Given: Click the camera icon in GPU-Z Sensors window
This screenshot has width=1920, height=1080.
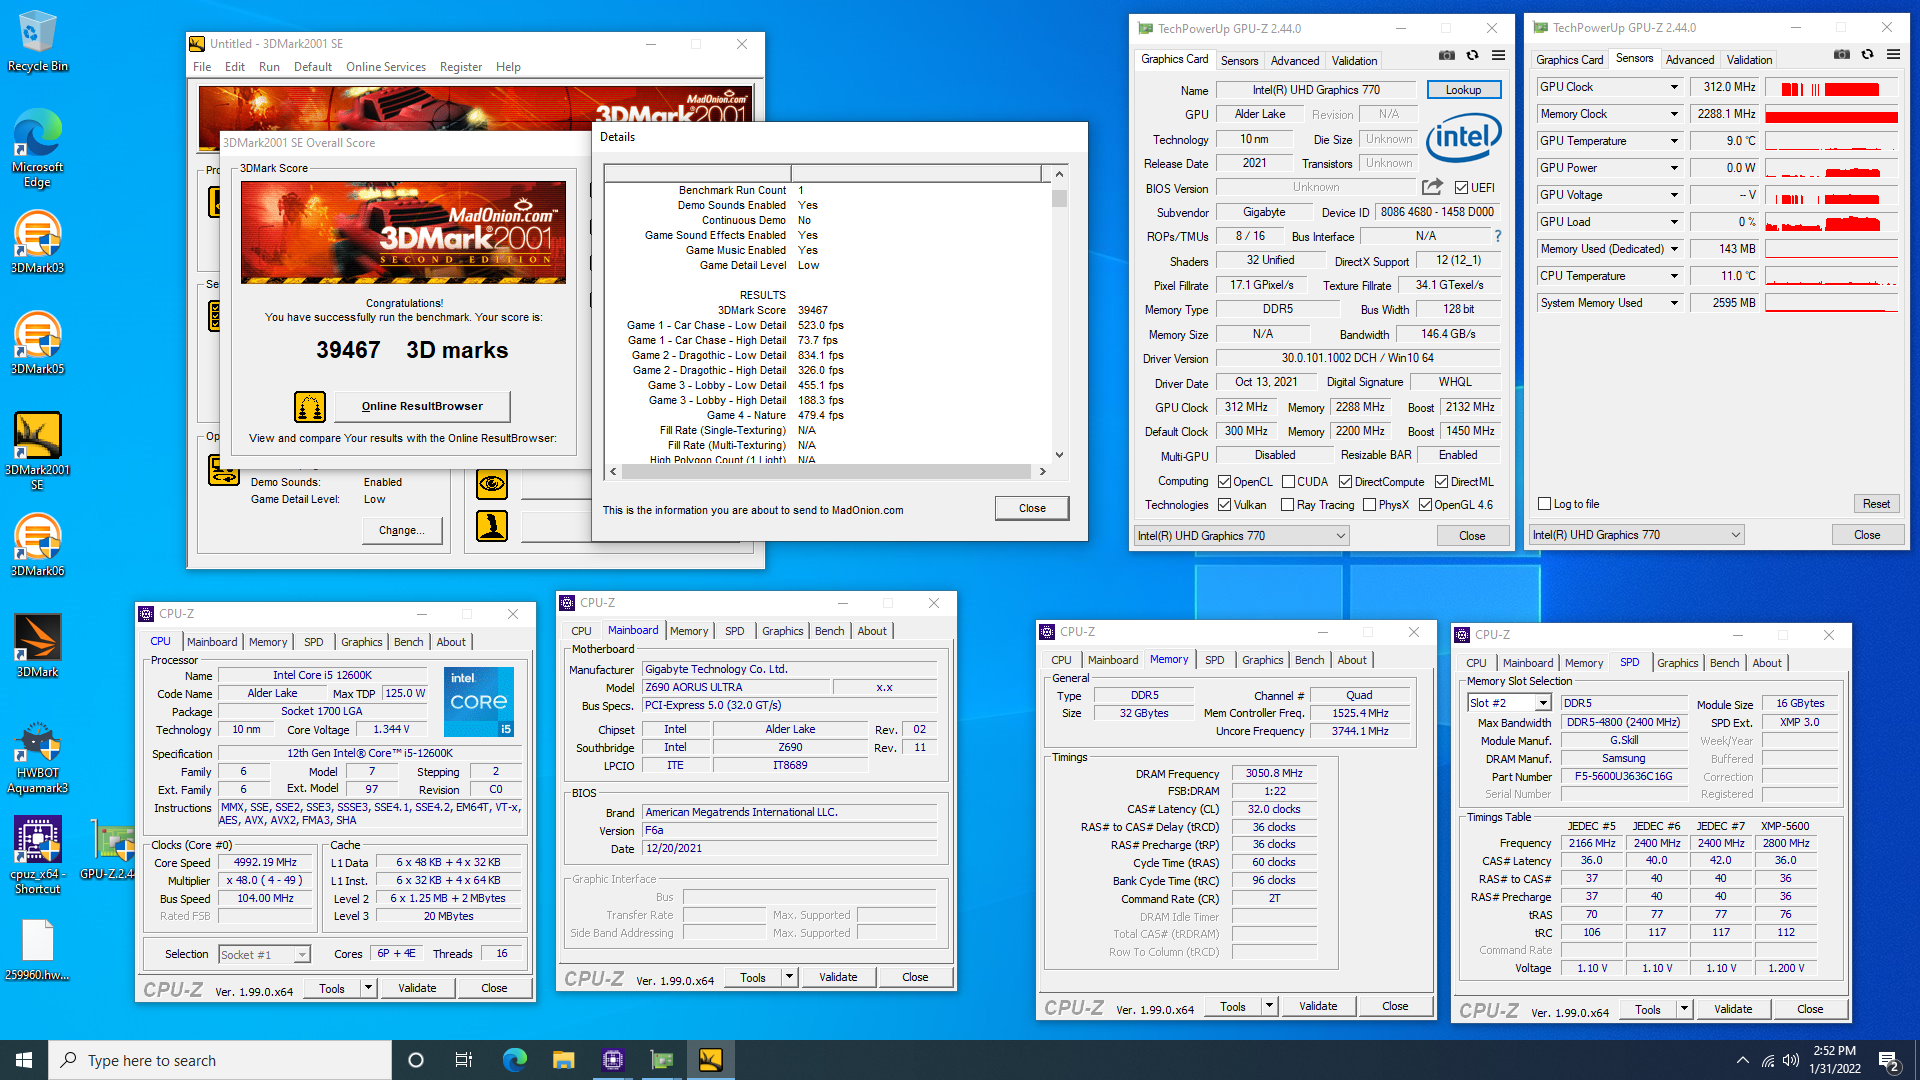Looking at the screenshot, I should tap(1842, 55).
